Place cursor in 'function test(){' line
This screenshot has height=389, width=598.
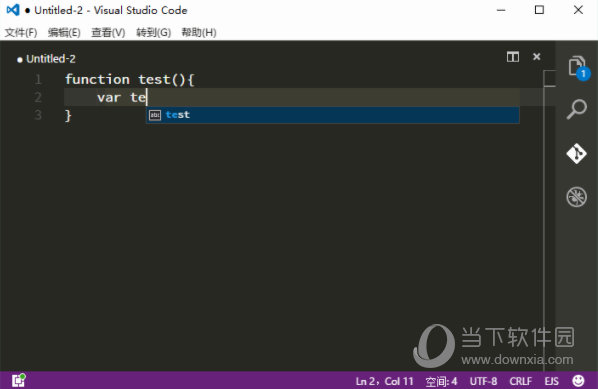coord(130,79)
